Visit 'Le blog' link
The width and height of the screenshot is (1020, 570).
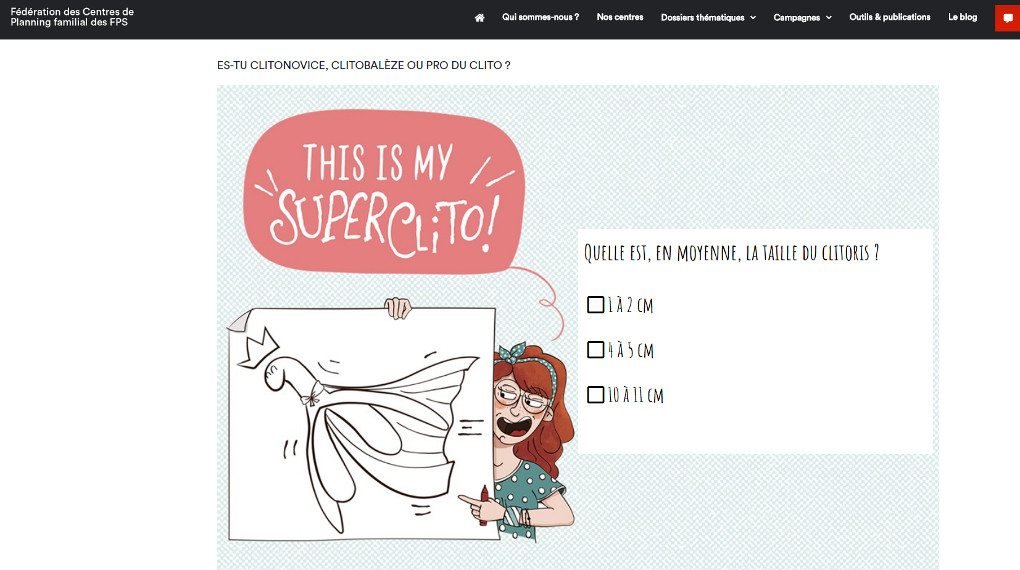(962, 17)
